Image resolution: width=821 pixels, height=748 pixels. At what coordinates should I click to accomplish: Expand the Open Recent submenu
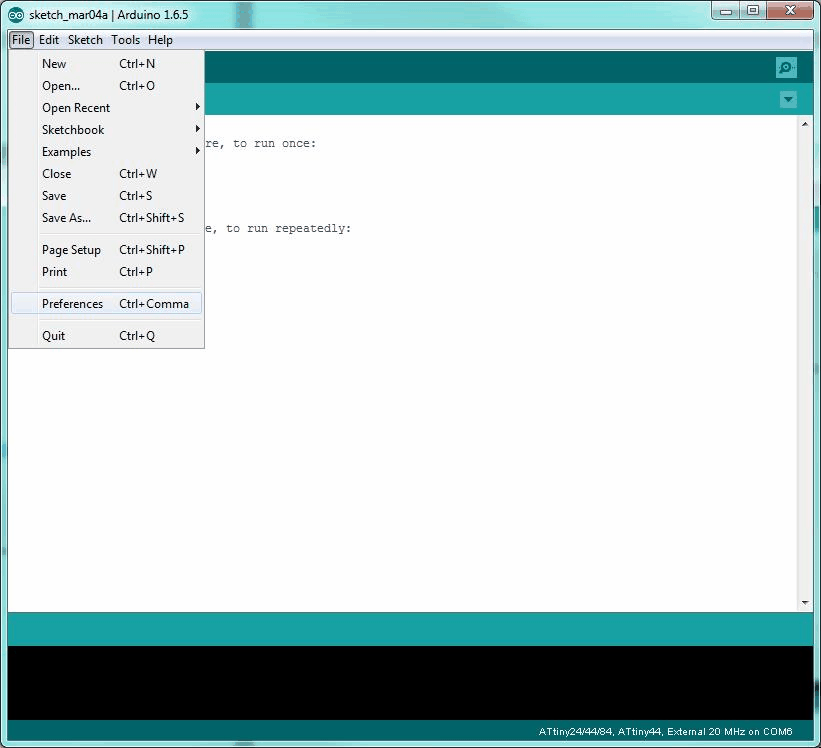click(106, 107)
